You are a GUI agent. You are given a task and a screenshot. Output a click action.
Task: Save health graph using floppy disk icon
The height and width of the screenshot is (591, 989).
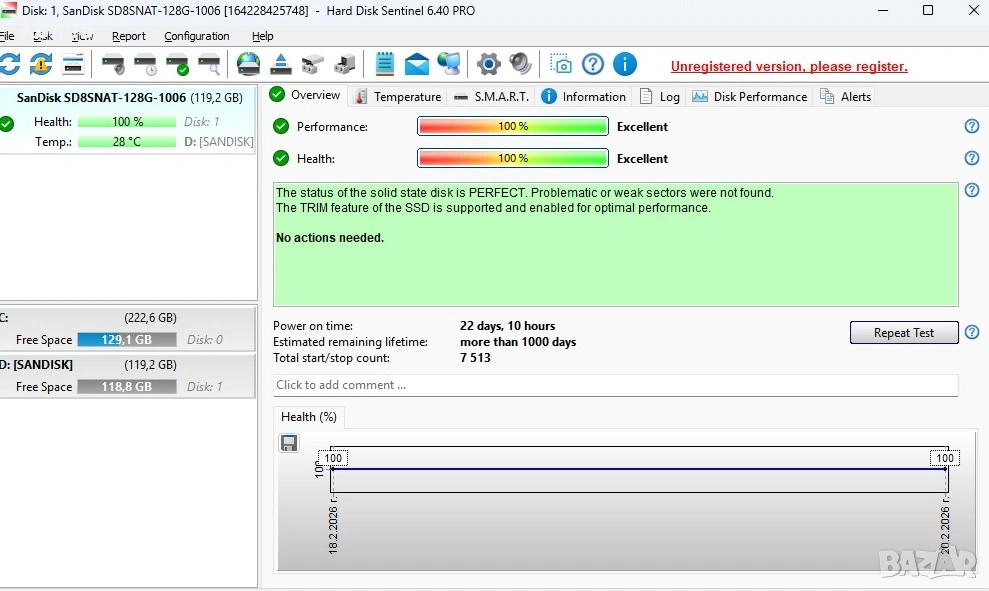click(x=289, y=443)
